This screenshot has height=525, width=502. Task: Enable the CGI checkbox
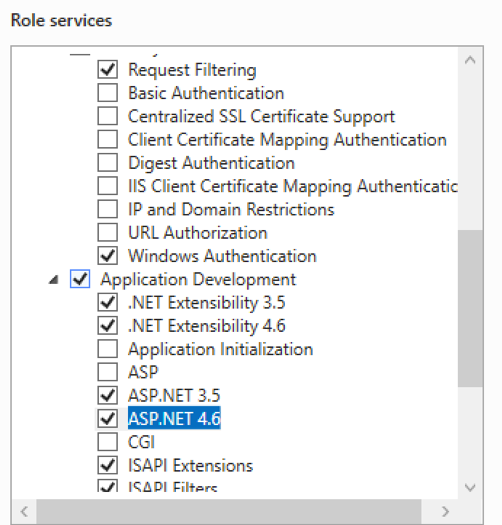pyautogui.click(x=107, y=442)
